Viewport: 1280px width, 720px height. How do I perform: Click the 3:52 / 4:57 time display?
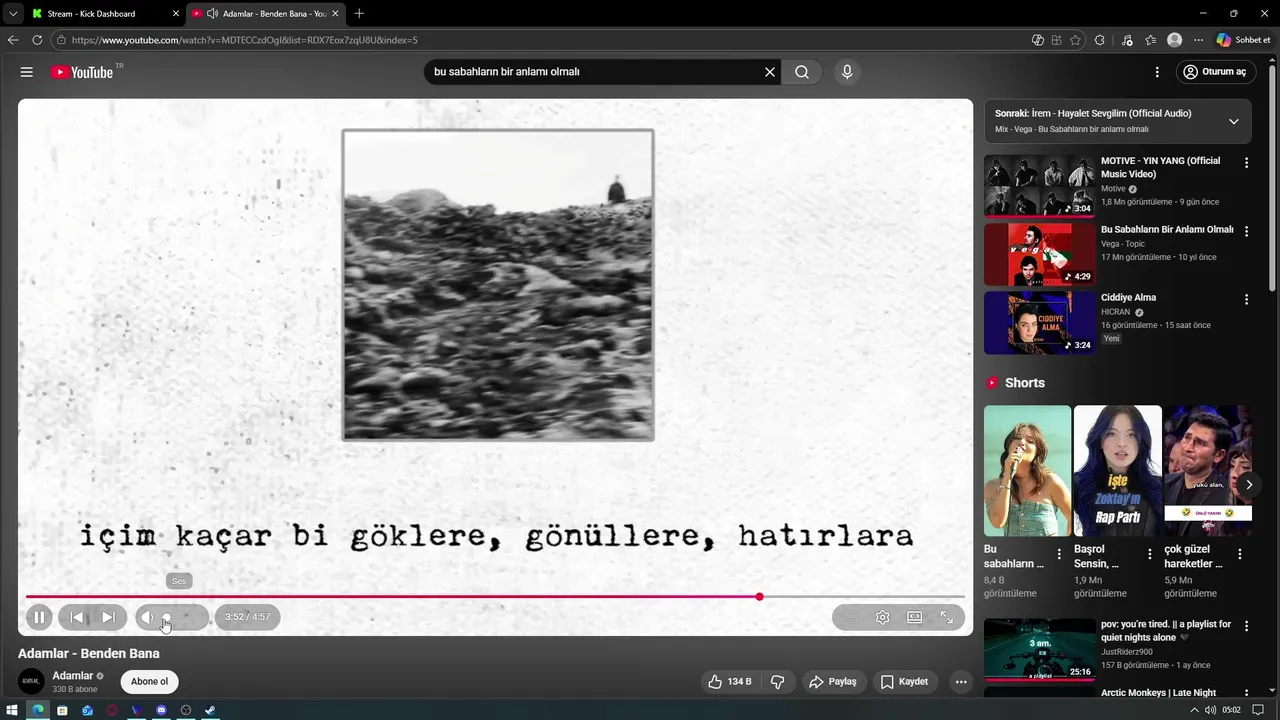(x=247, y=617)
